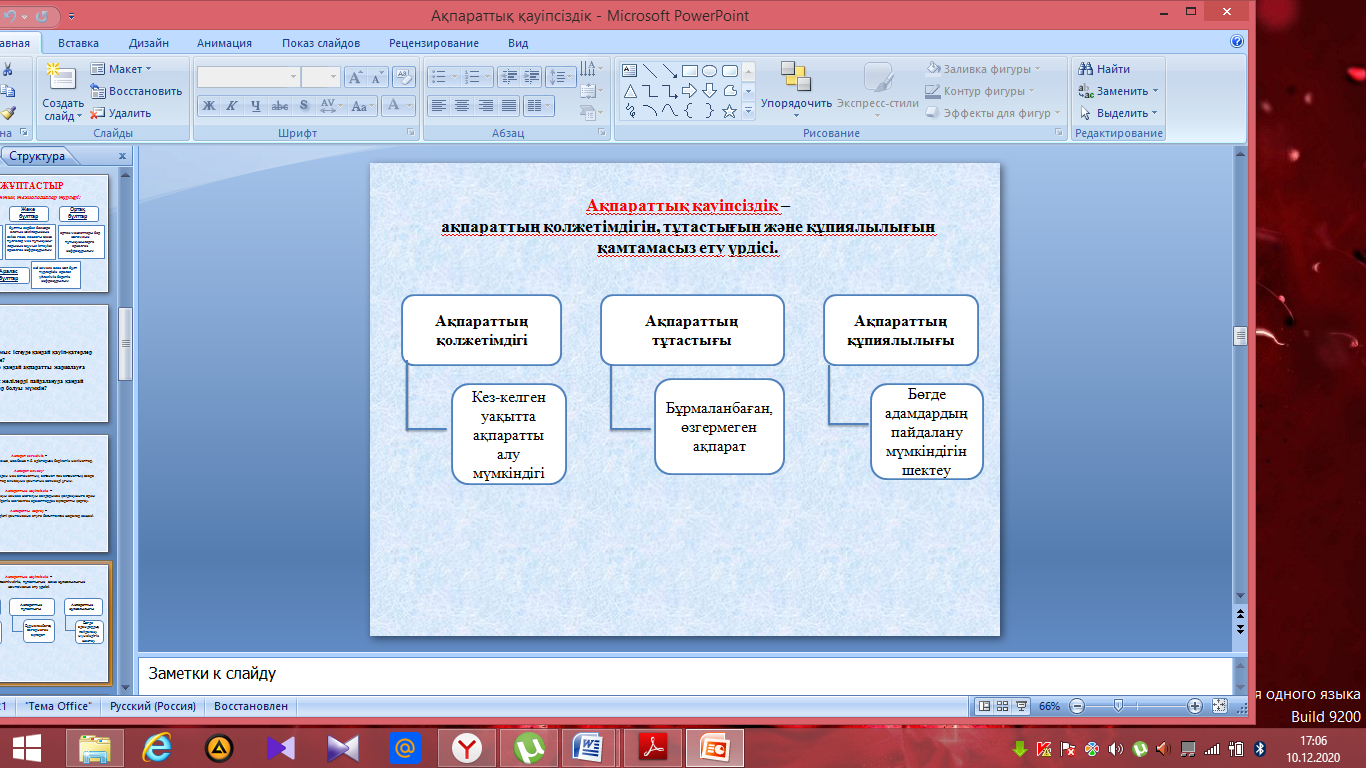The width and height of the screenshot is (1366, 768).
Task: Select the Down Arrow shape
Action: coord(710,91)
